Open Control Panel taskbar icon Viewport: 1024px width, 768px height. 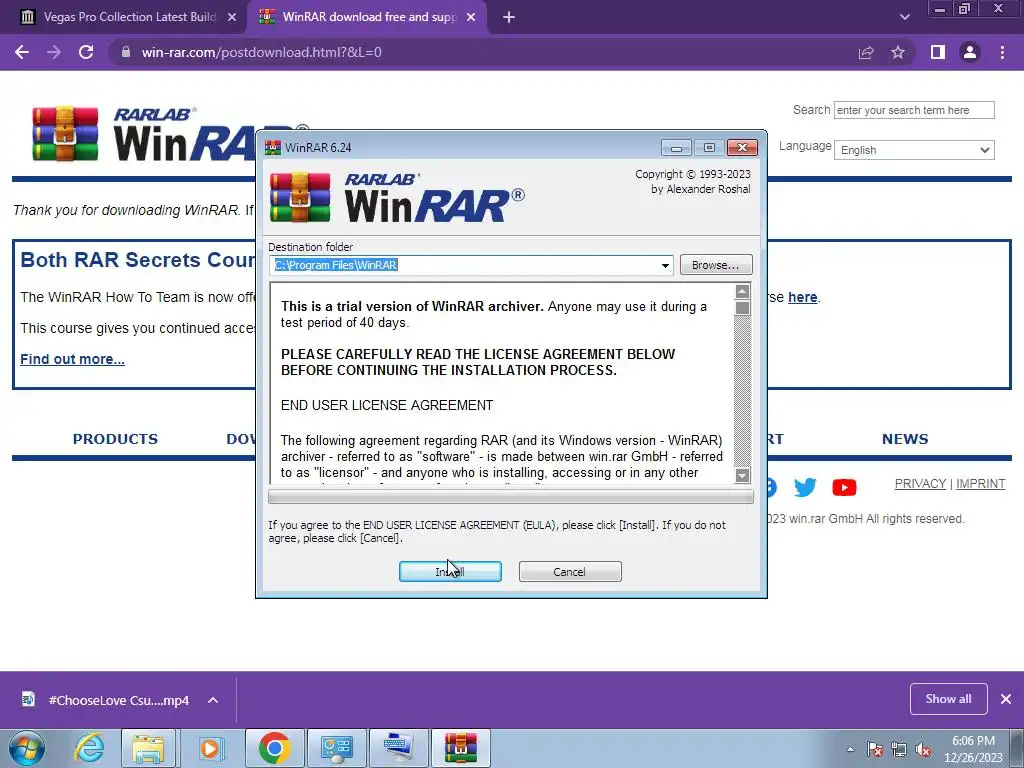(x=336, y=748)
